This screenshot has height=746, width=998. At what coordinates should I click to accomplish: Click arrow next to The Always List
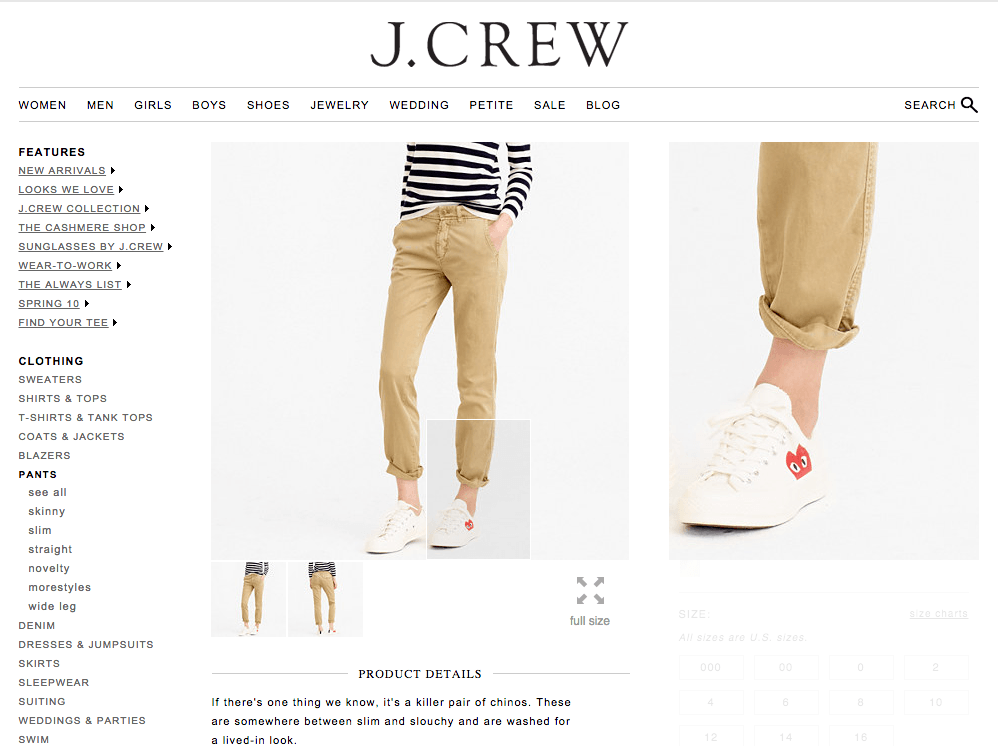(129, 285)
